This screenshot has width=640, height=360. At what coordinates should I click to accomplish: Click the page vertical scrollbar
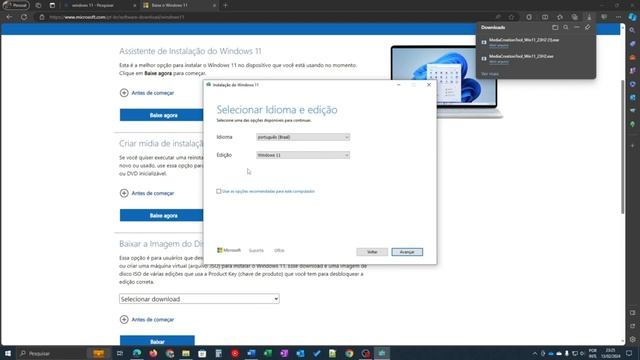coord(622,147)
